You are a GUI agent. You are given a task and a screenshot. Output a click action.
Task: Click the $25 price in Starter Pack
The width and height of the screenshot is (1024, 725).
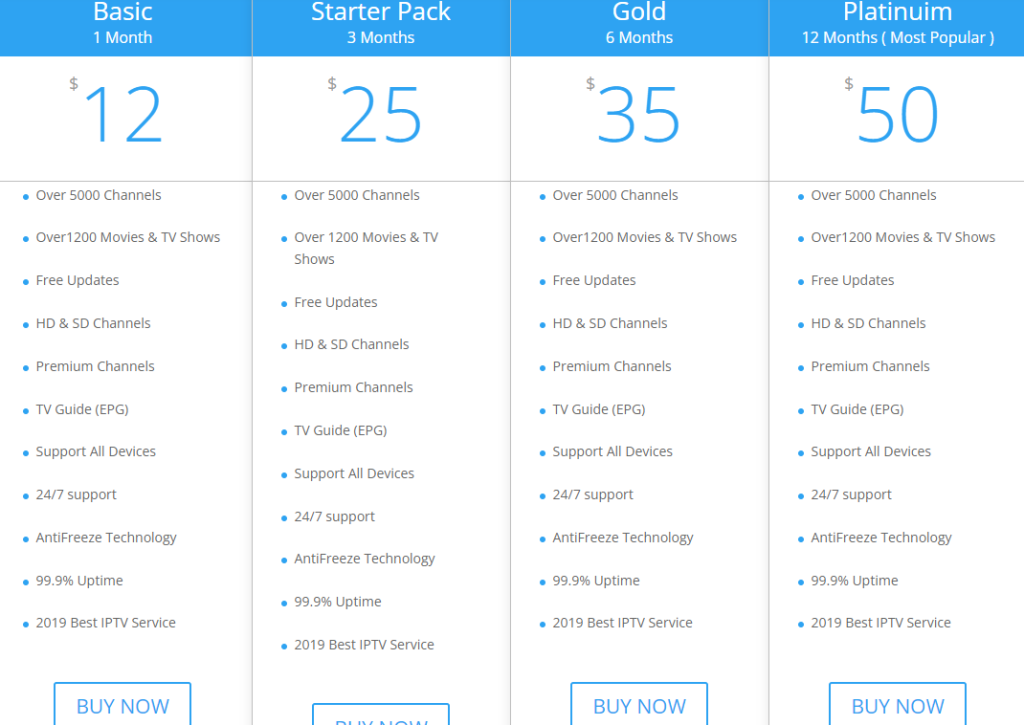click(380, 115)
